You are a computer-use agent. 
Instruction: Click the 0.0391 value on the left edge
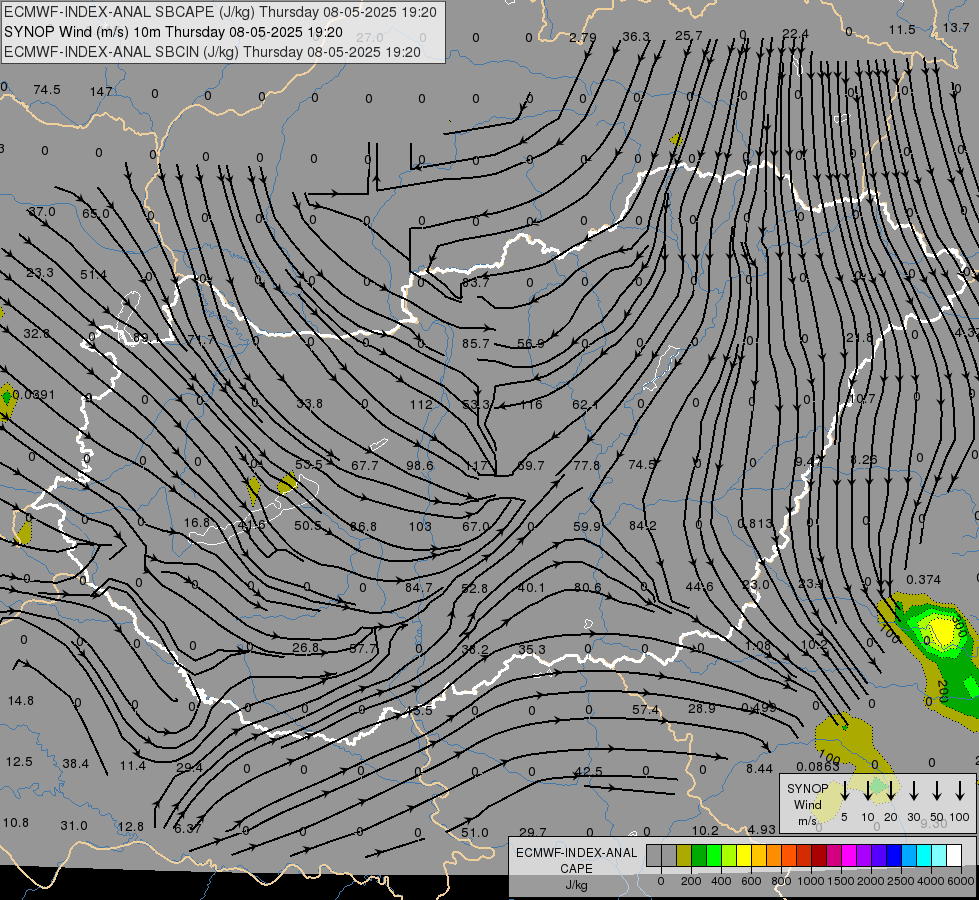[34, 395]
